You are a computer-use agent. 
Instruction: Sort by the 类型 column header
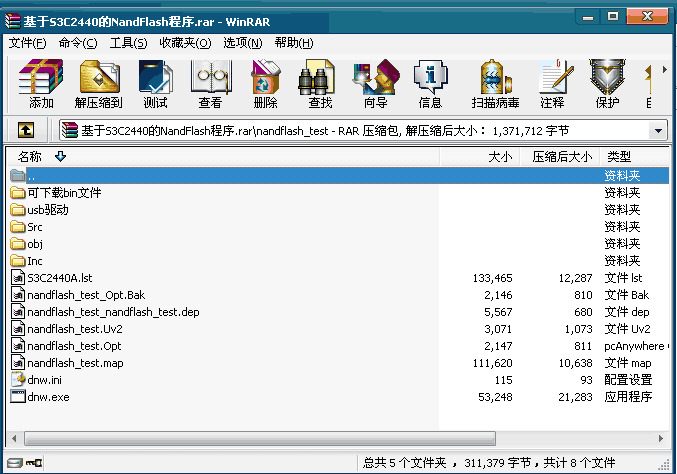(x=634, y=157)
